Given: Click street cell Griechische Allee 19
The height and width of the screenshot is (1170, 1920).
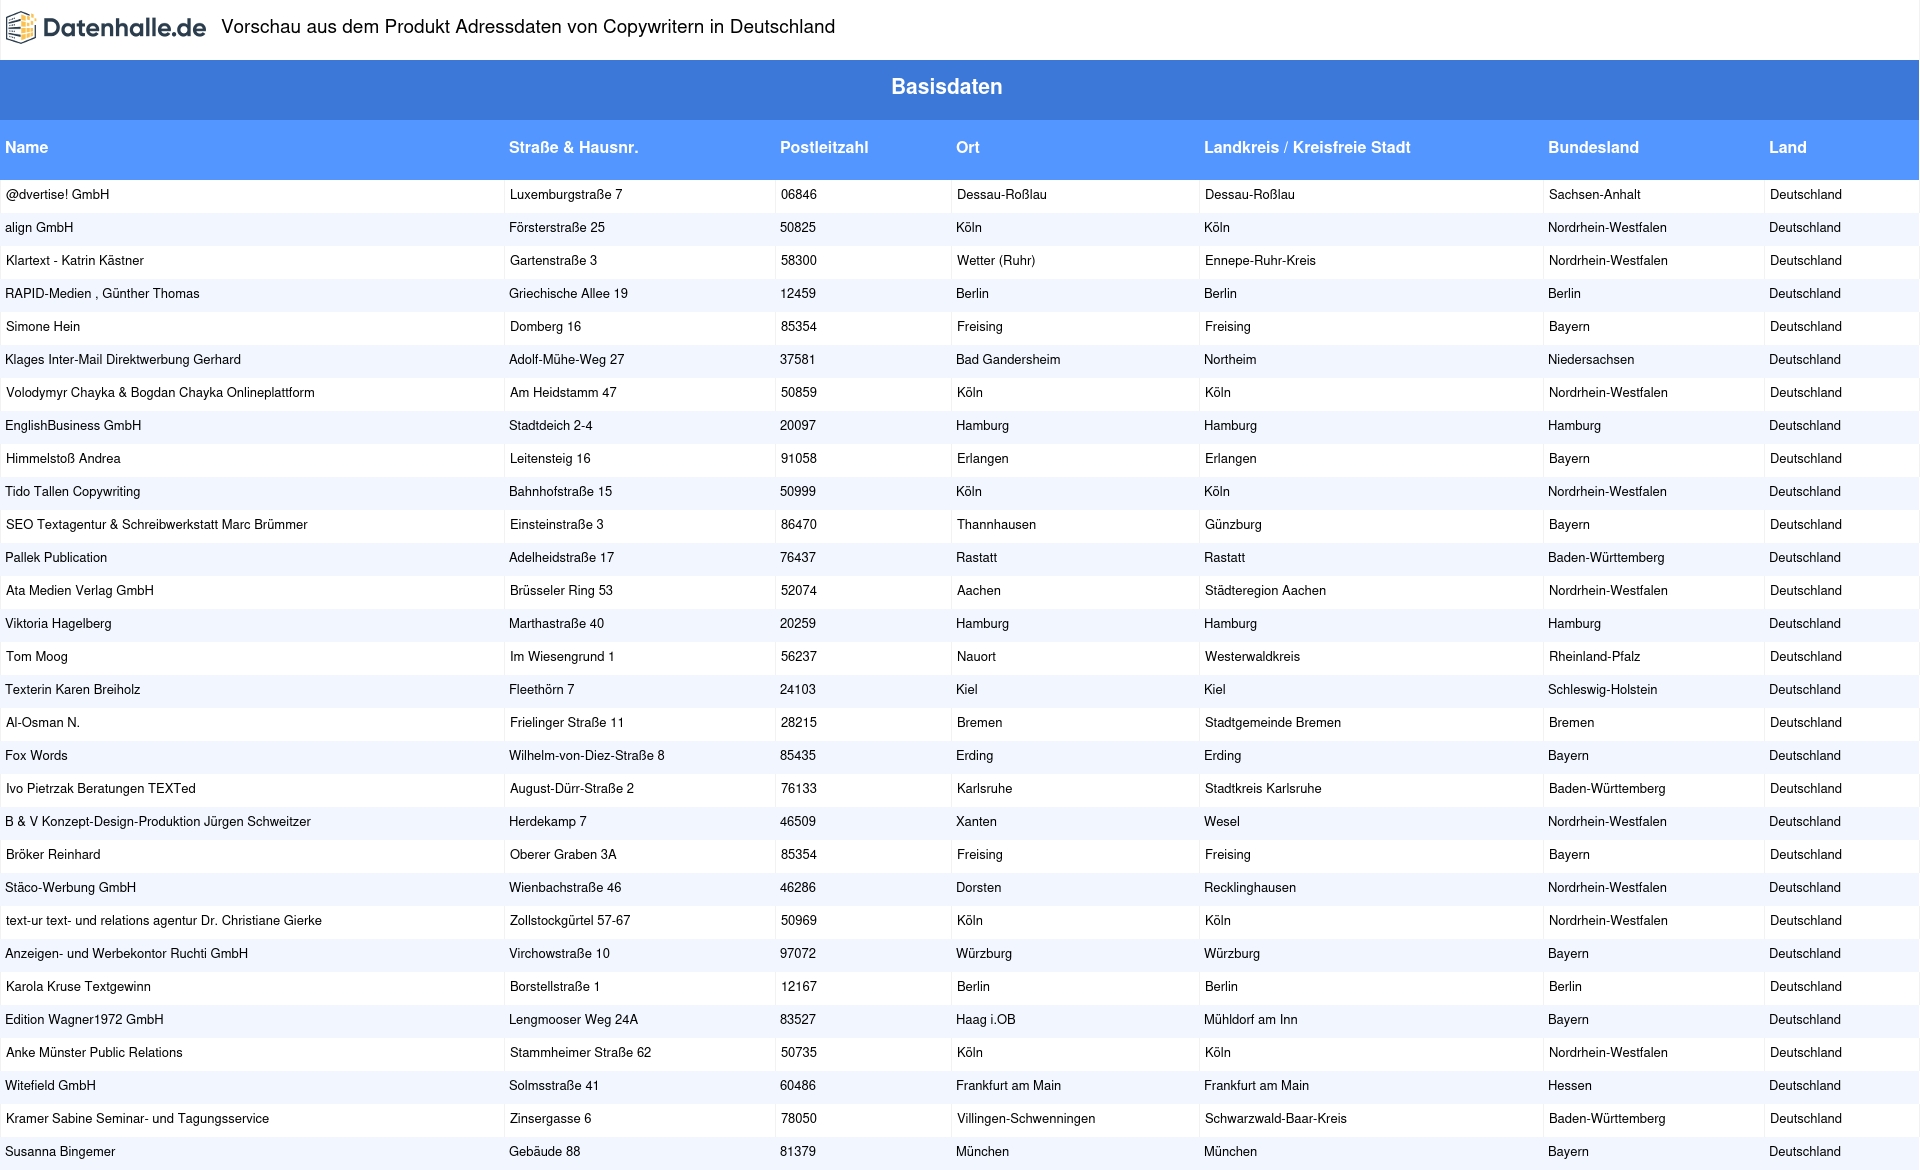Looking at the screenshot, I should (x=568, y=294).
